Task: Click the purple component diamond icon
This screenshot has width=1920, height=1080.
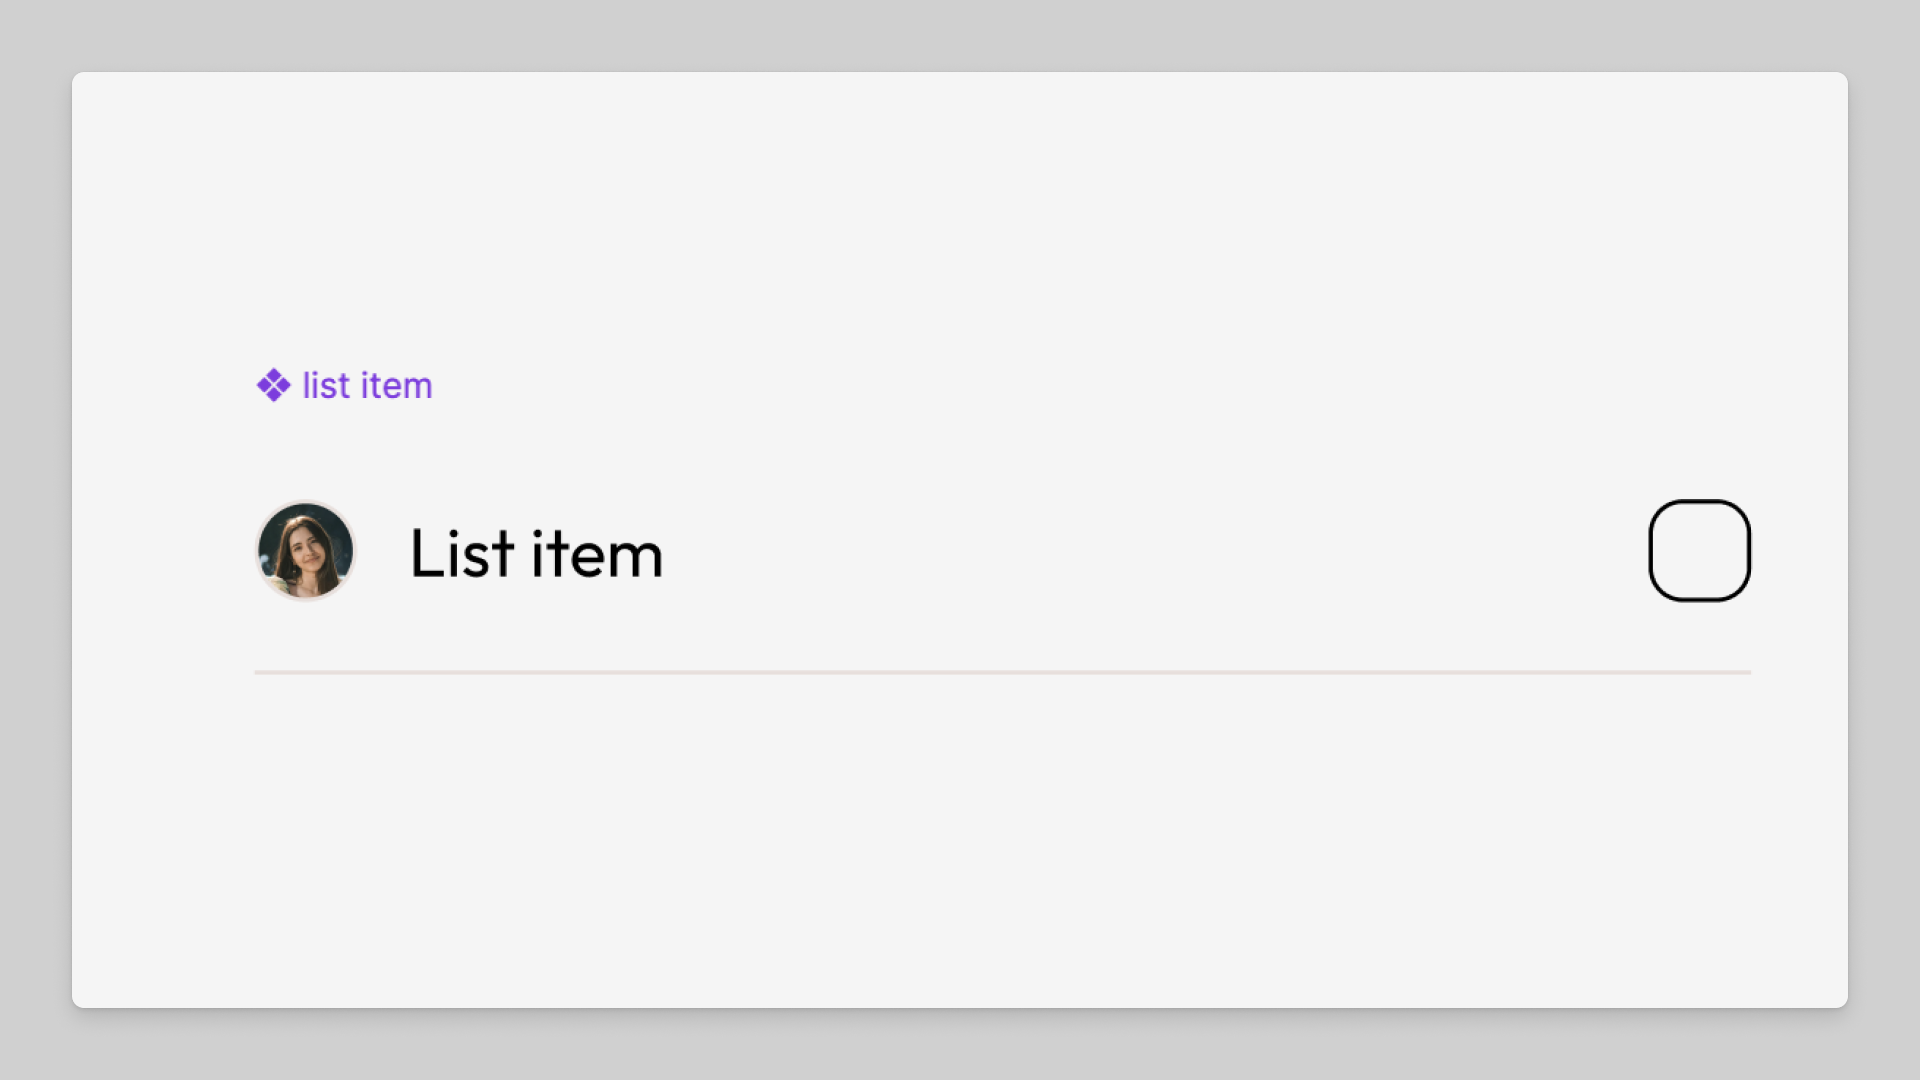Action: point(273,385)
